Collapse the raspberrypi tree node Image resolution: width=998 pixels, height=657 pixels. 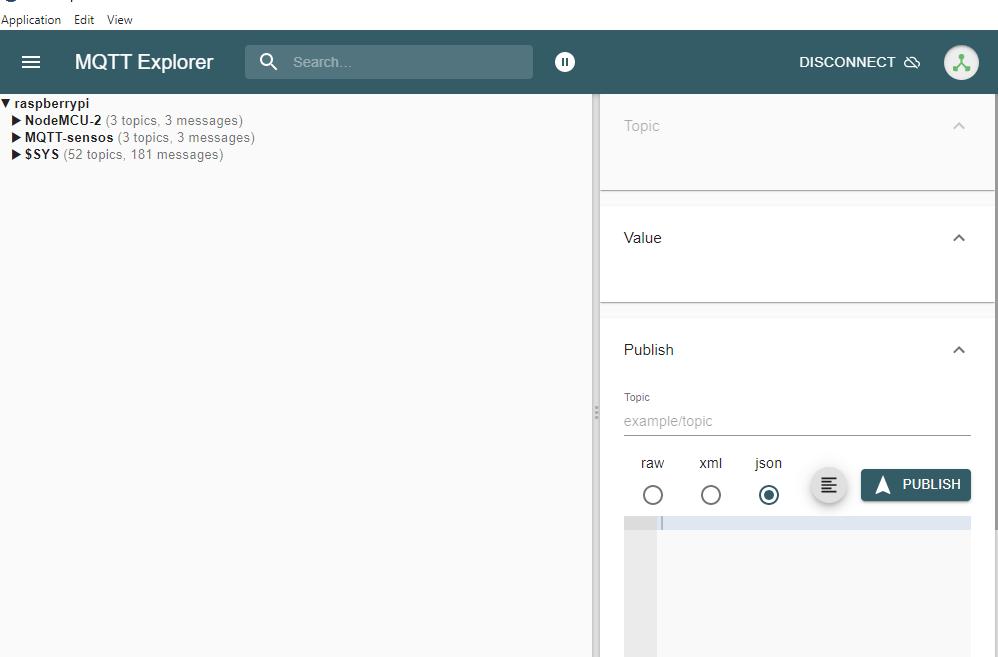tap(6, 103)
